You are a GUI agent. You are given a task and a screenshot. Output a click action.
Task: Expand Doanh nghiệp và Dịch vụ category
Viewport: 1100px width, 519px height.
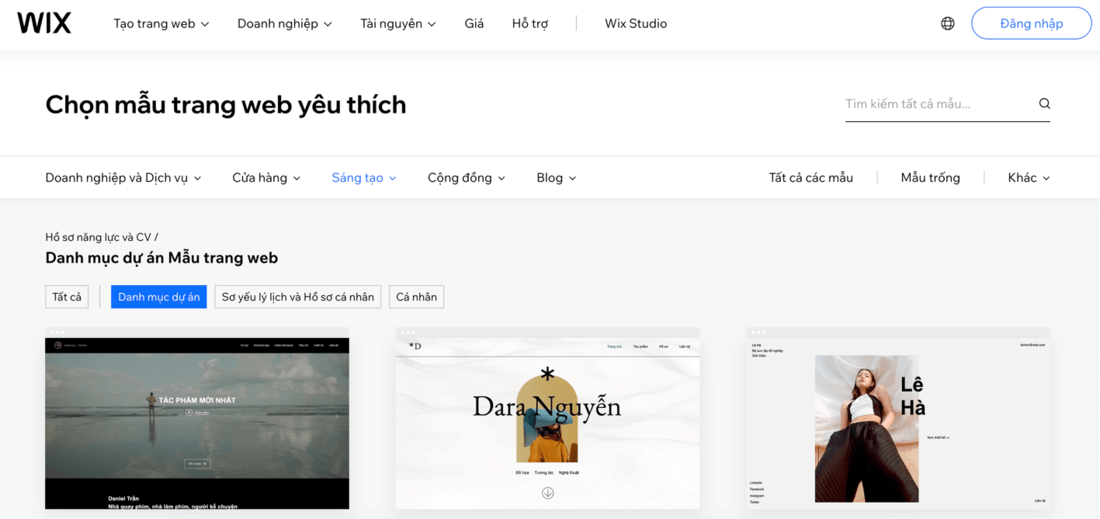tap(123, 178)
